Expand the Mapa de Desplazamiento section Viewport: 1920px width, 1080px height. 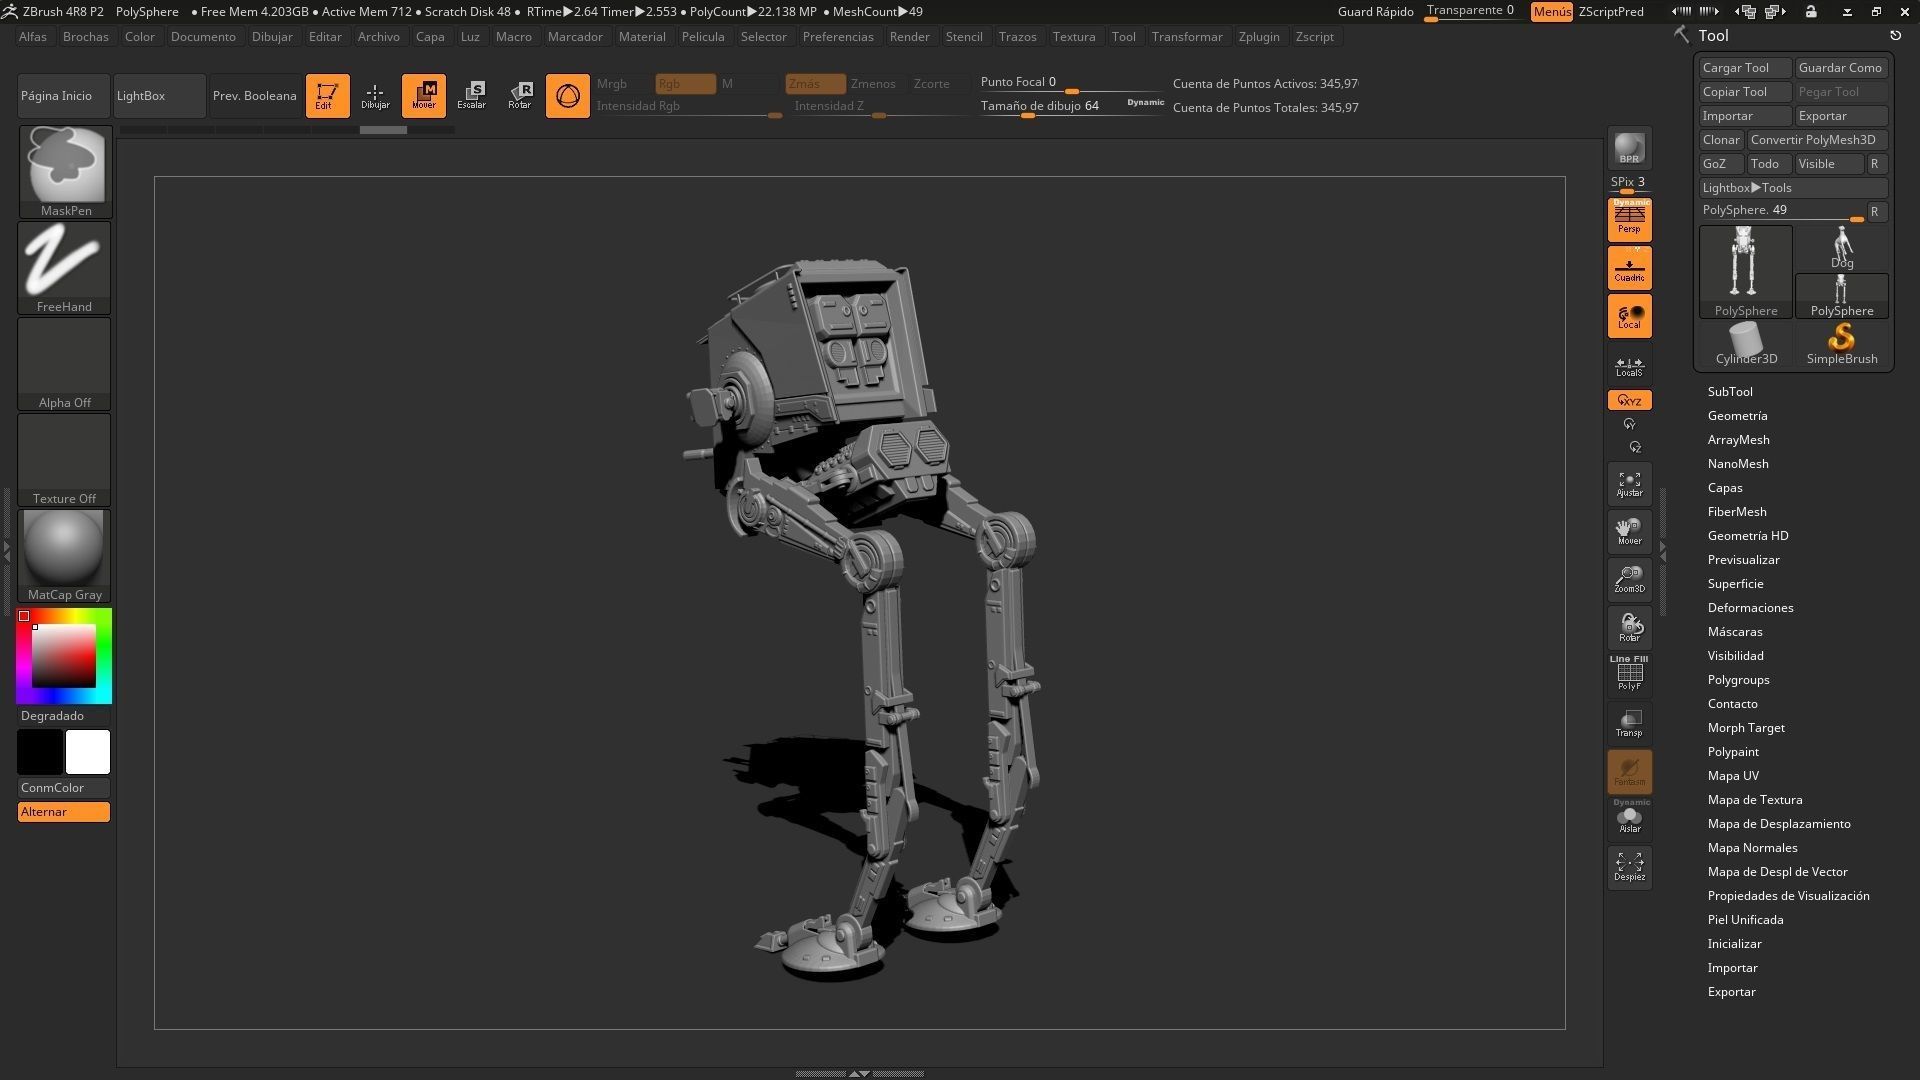tap(1779, 824)
